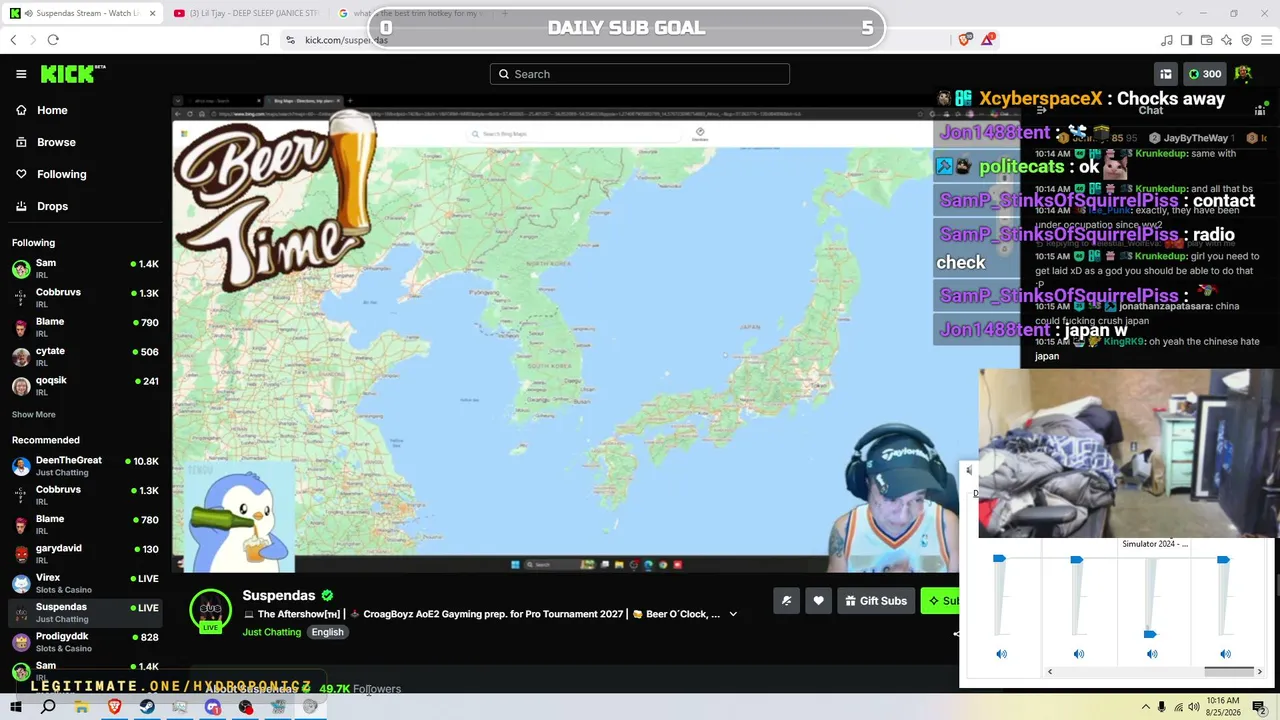Open DeenTheGreat's channel in Recommended
The image size is (1280, 720).
click(85, 466)
